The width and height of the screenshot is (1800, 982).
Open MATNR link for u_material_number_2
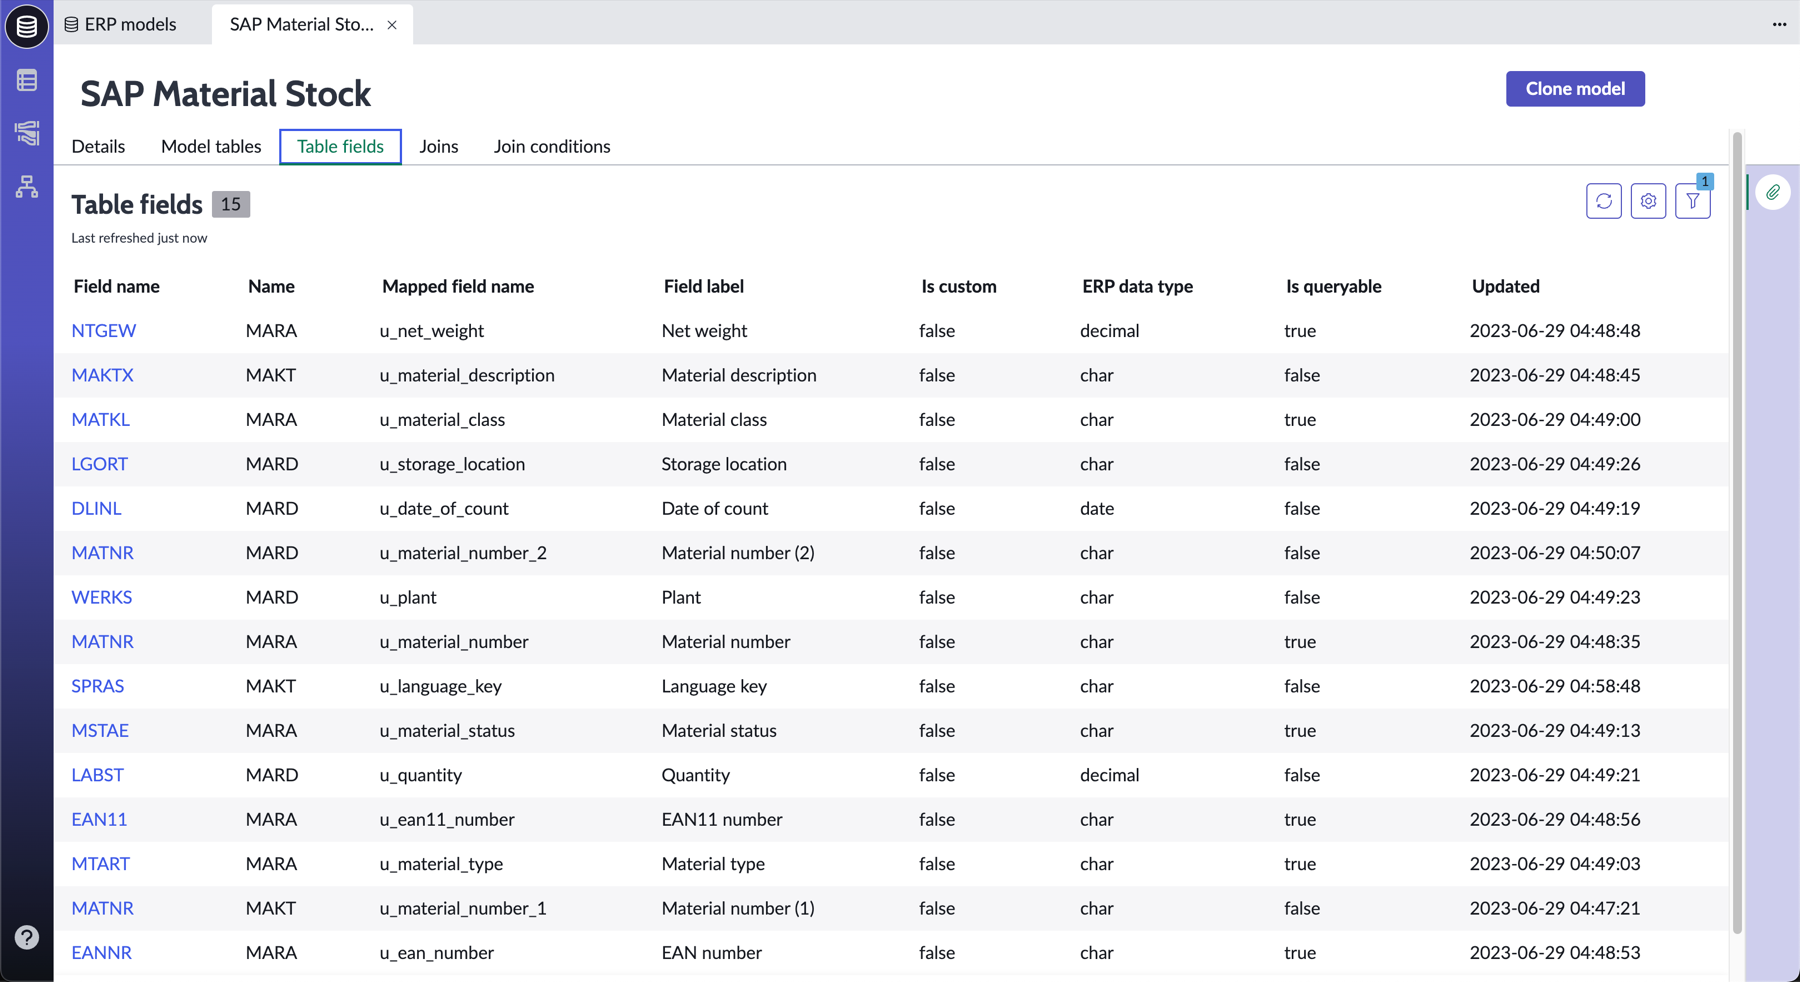102,553
